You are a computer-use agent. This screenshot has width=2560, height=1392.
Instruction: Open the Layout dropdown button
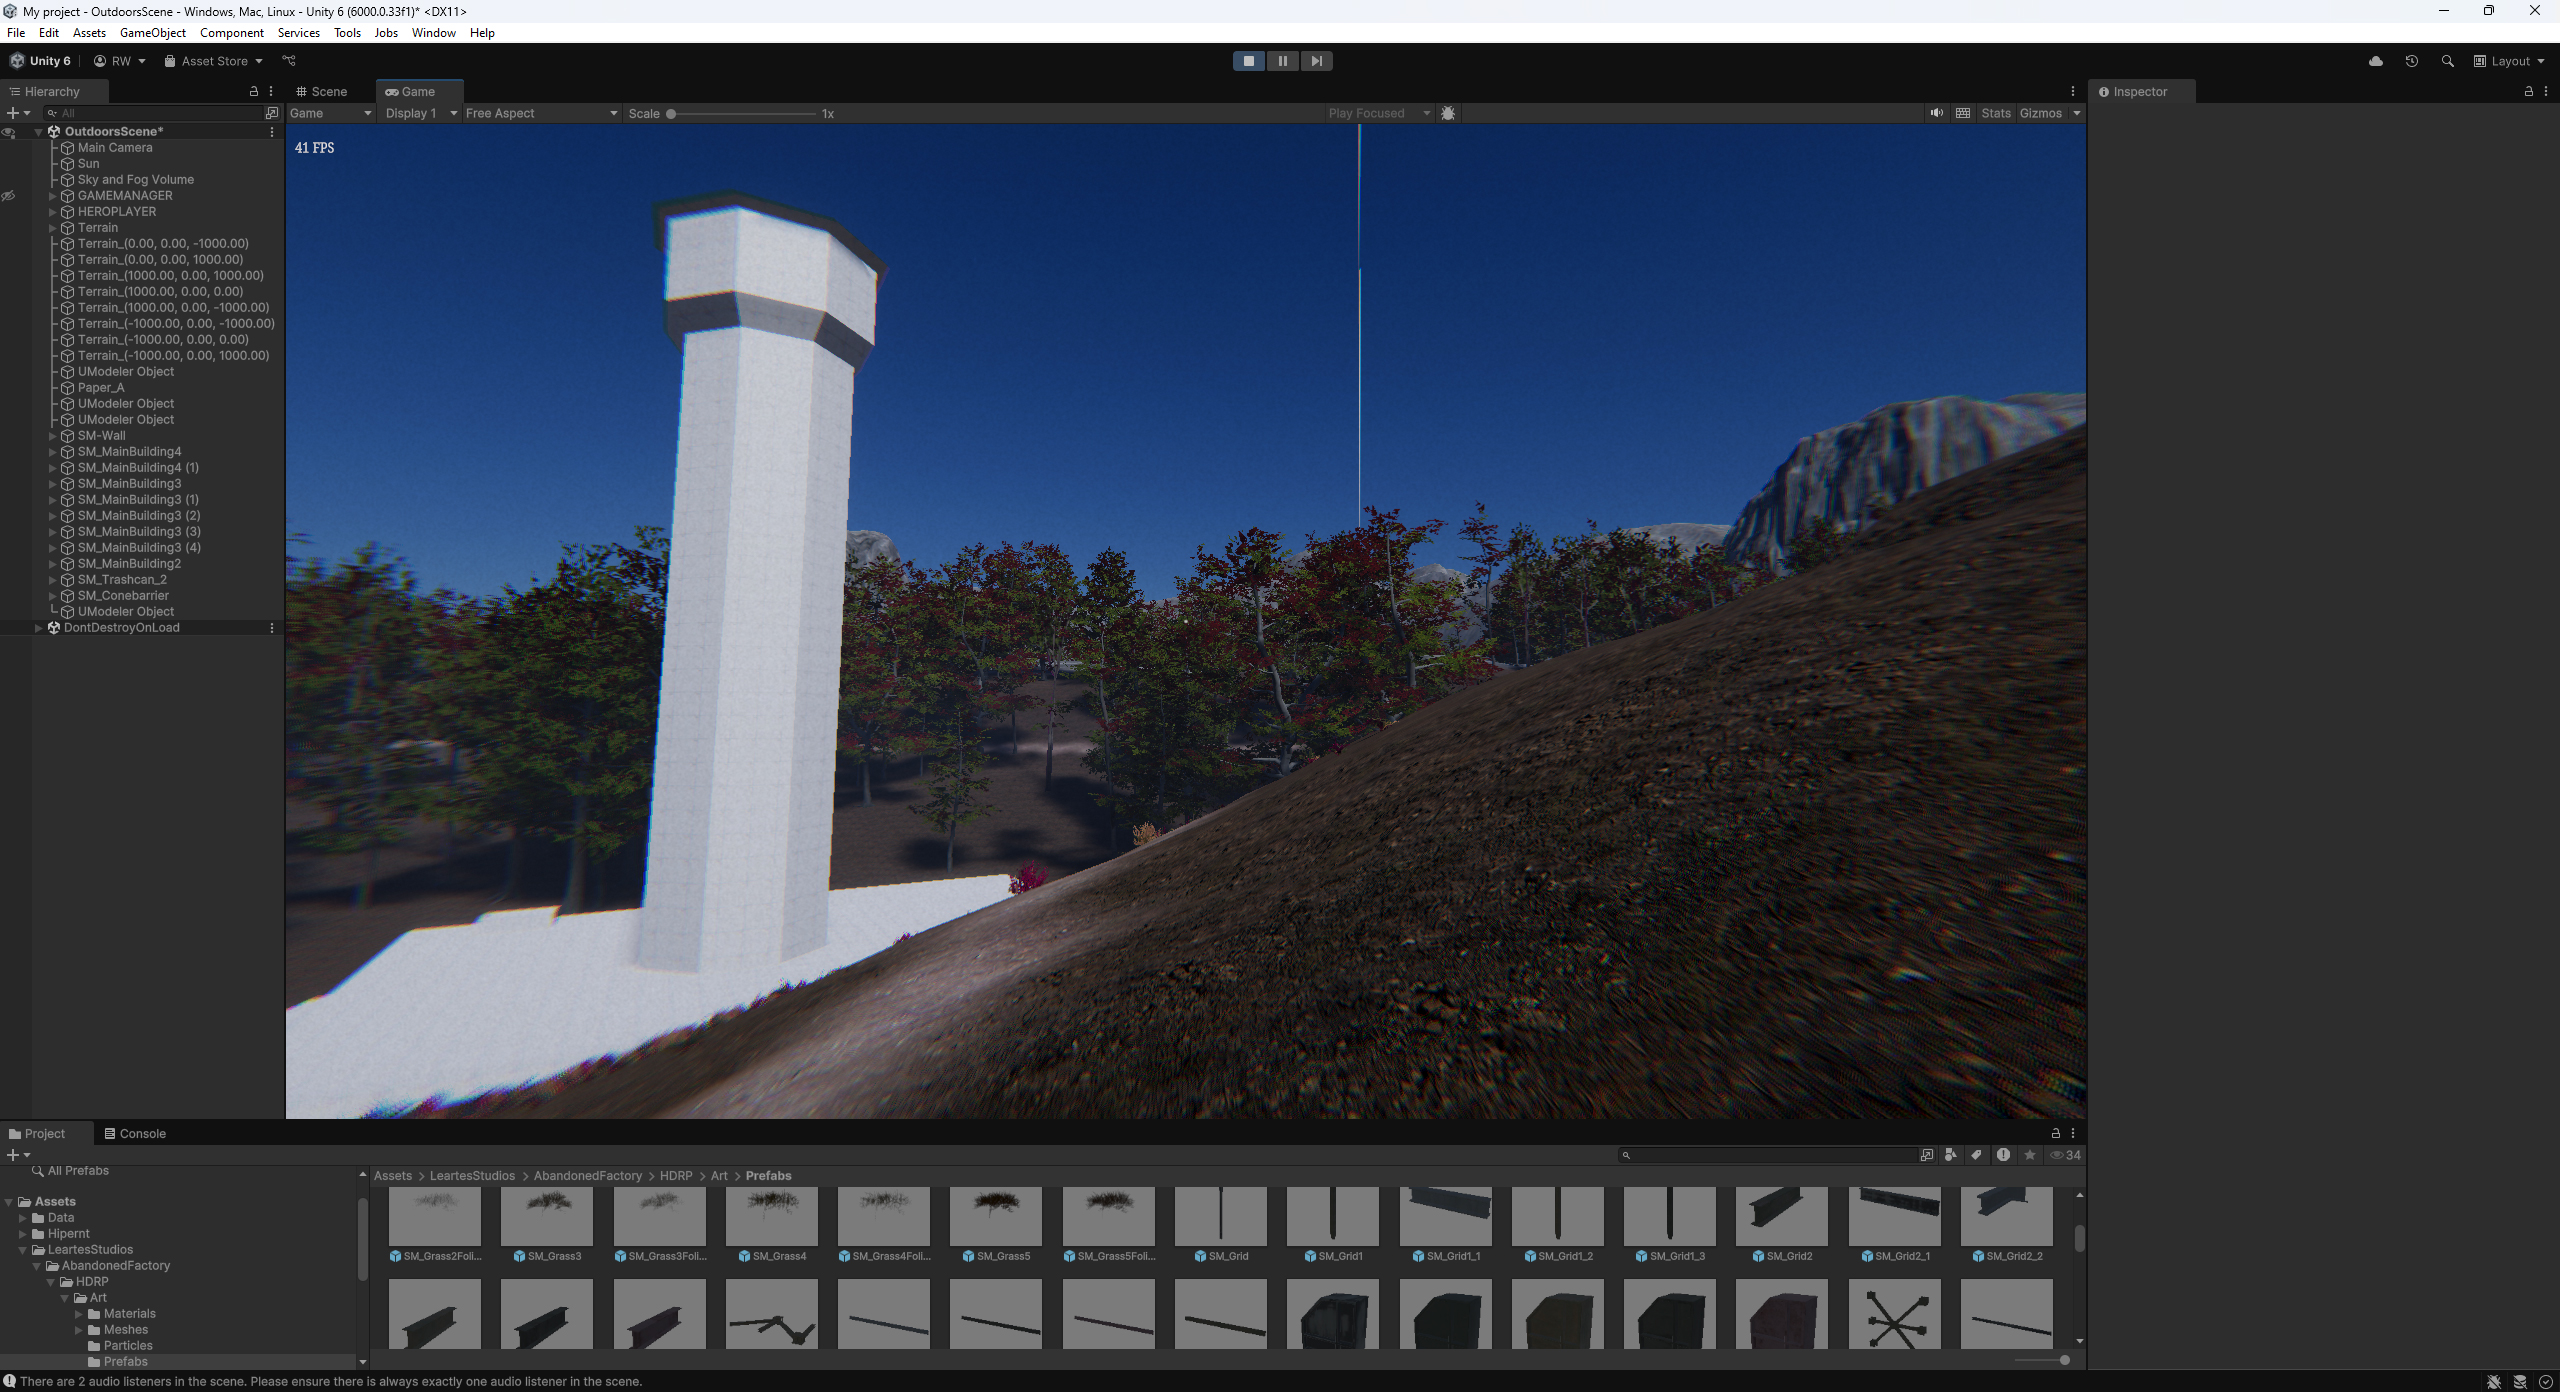click(x=2508, y=61)
